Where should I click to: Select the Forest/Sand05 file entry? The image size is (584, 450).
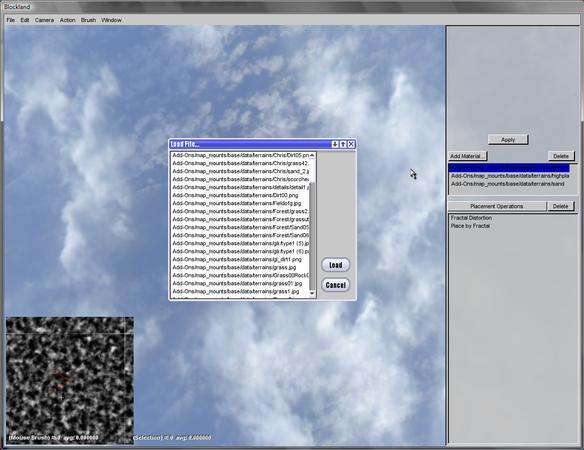pyautogui.click(x=241, y=227)
